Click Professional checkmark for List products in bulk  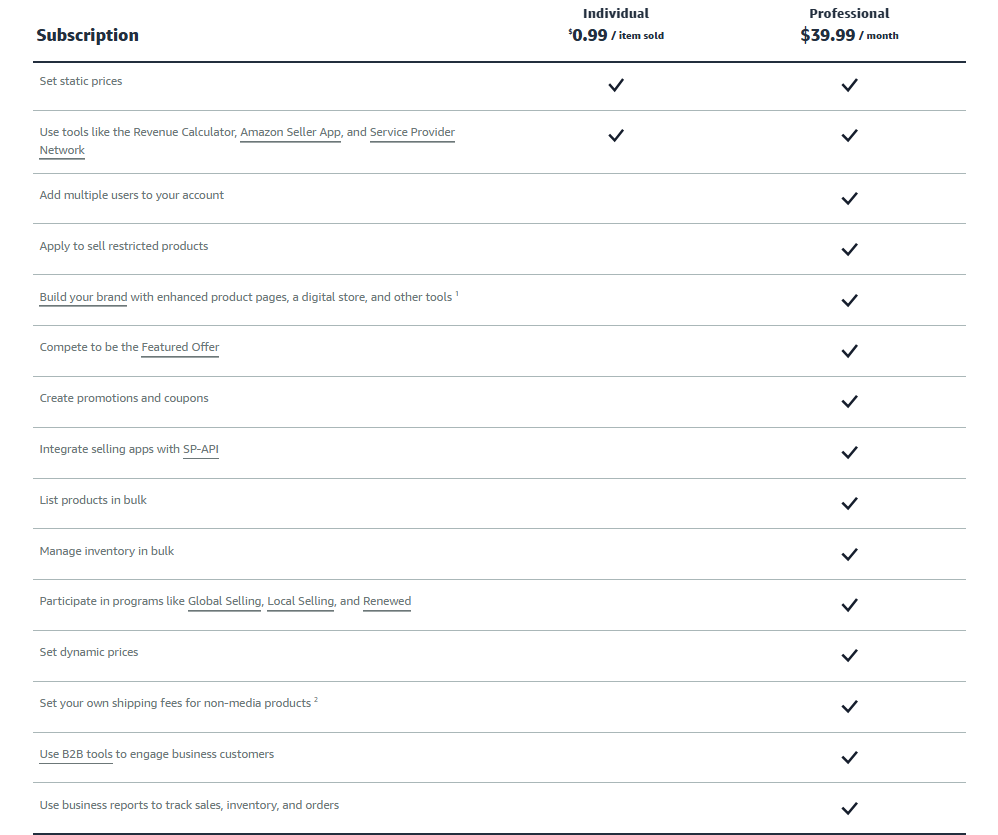(x=849, y=503)
